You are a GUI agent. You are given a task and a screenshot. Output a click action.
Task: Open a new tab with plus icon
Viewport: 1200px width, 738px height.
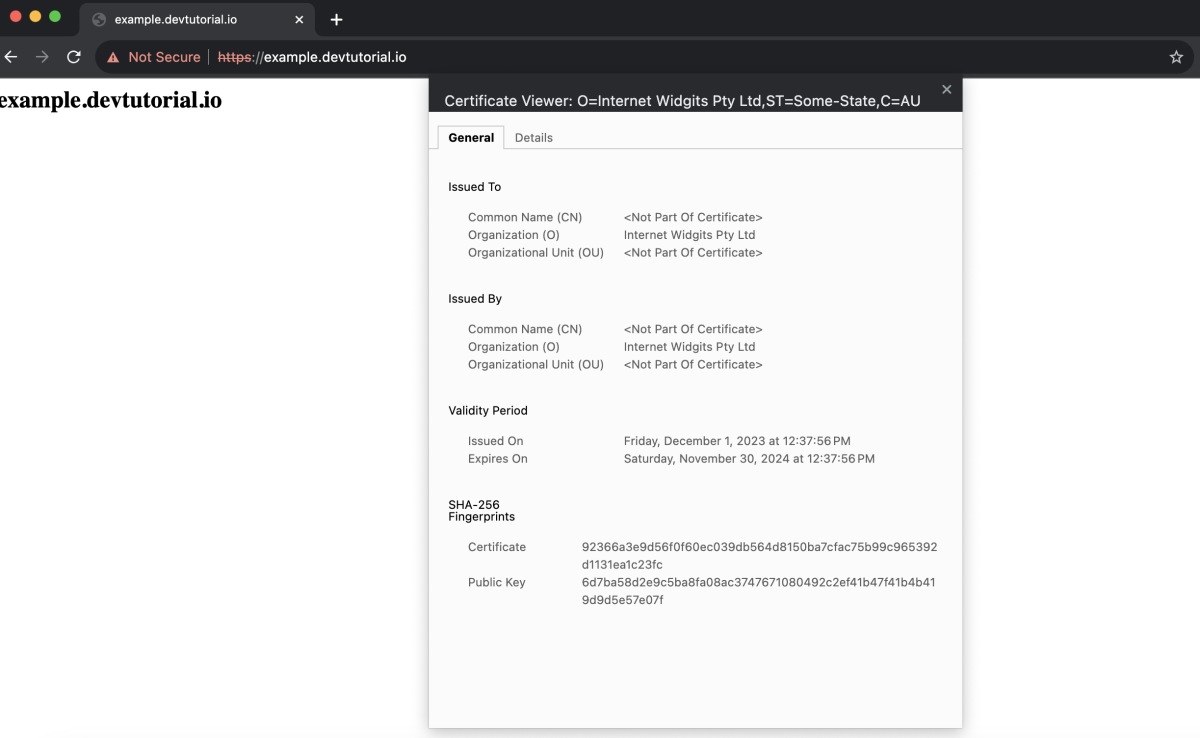pyautogui.click(x=336, y=19)
